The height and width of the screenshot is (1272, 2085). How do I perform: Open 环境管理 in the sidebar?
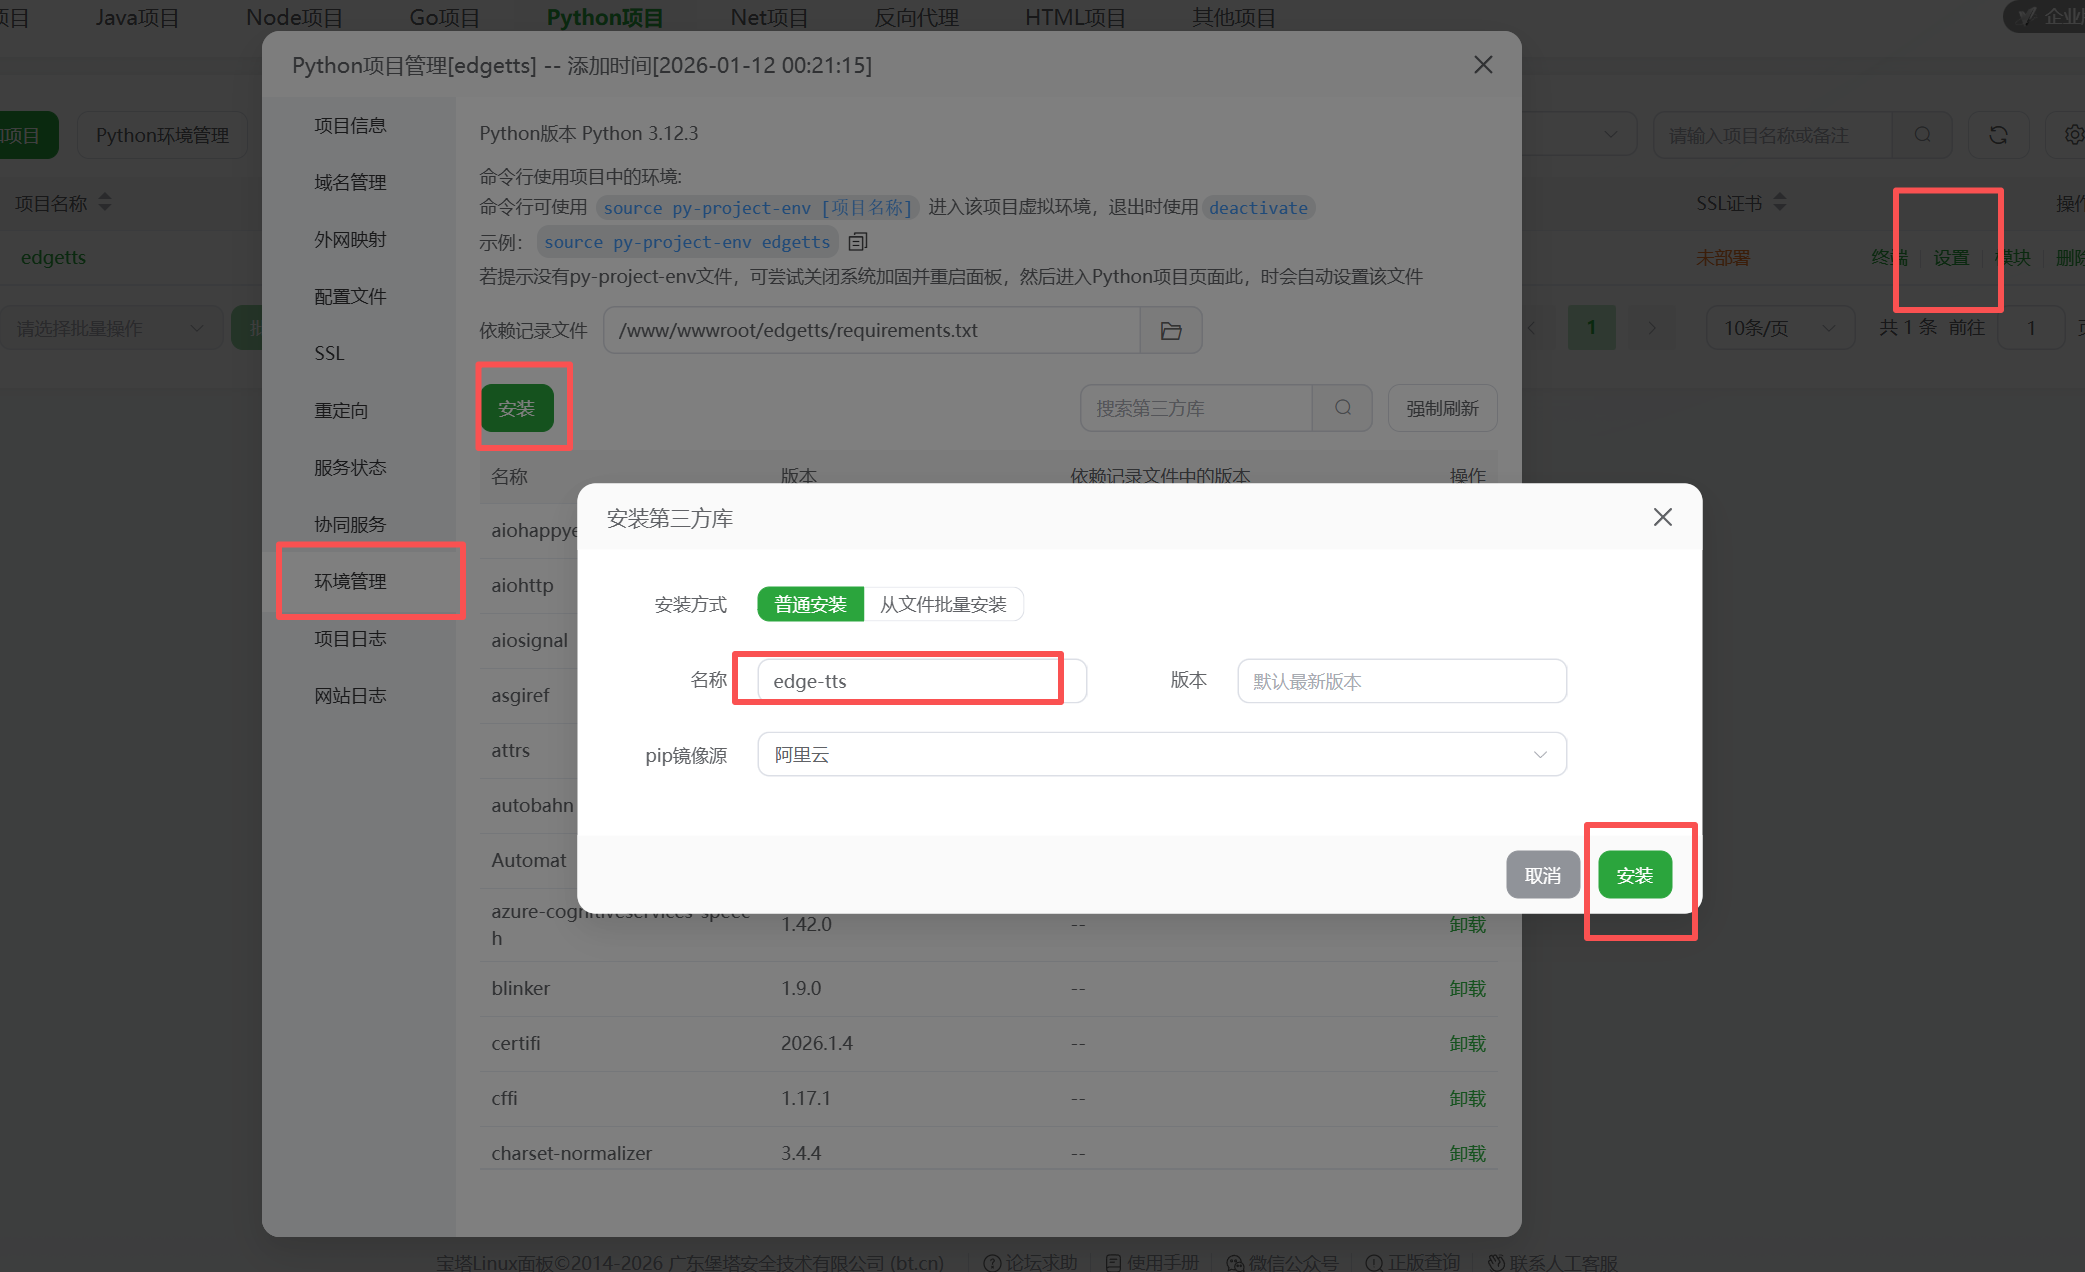(x=350, y=581)
